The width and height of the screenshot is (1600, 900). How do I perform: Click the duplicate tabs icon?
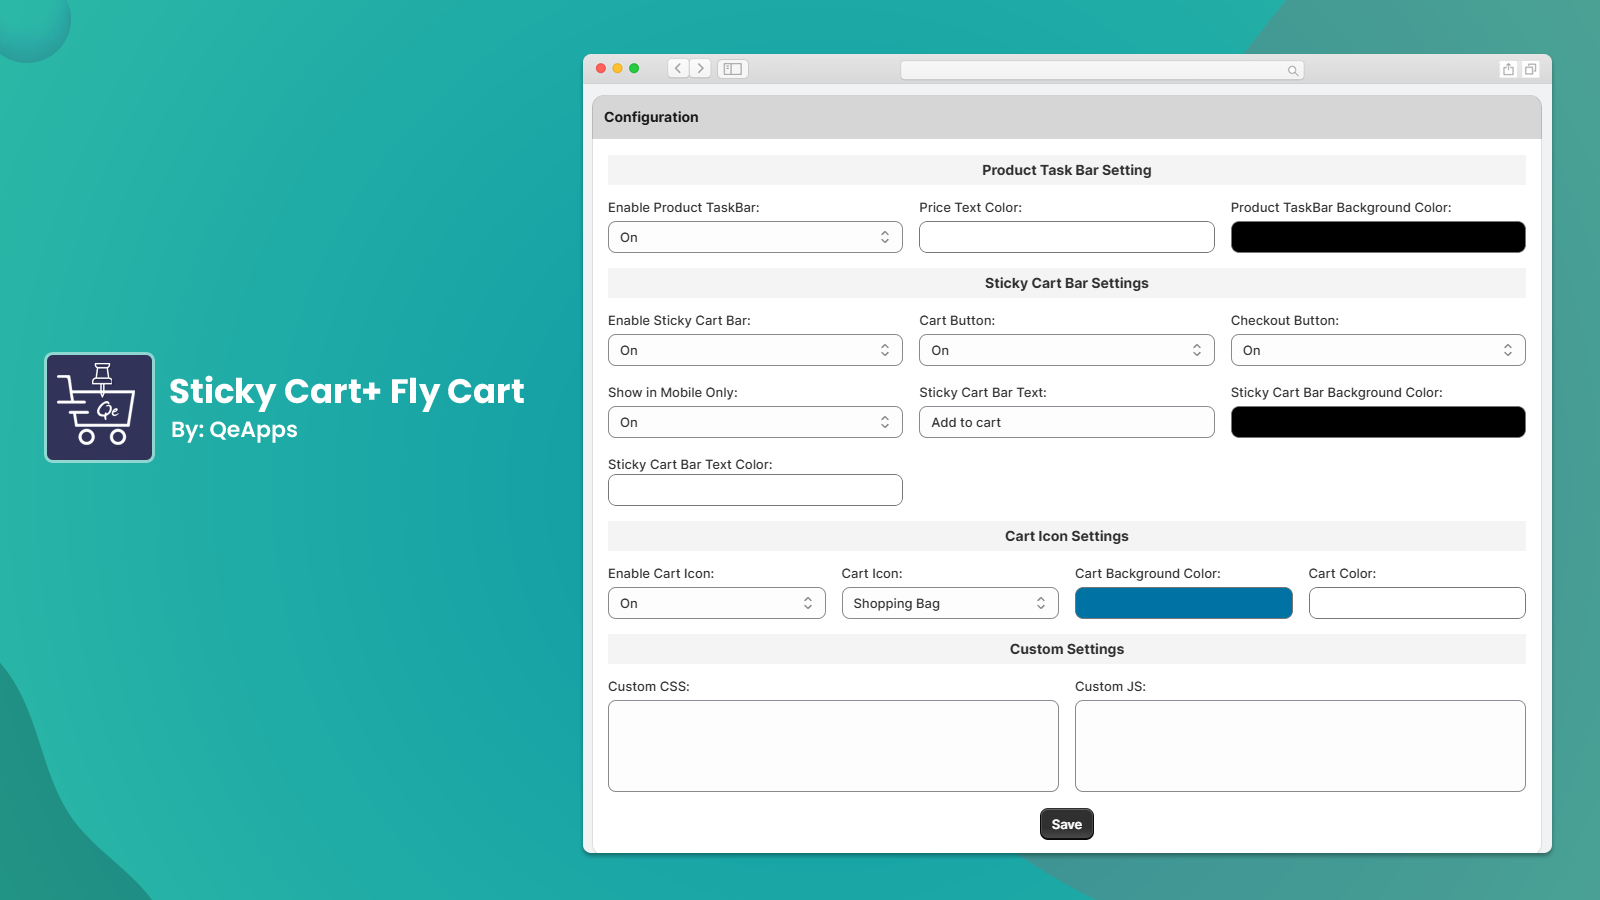click(x=1530, y=69)
